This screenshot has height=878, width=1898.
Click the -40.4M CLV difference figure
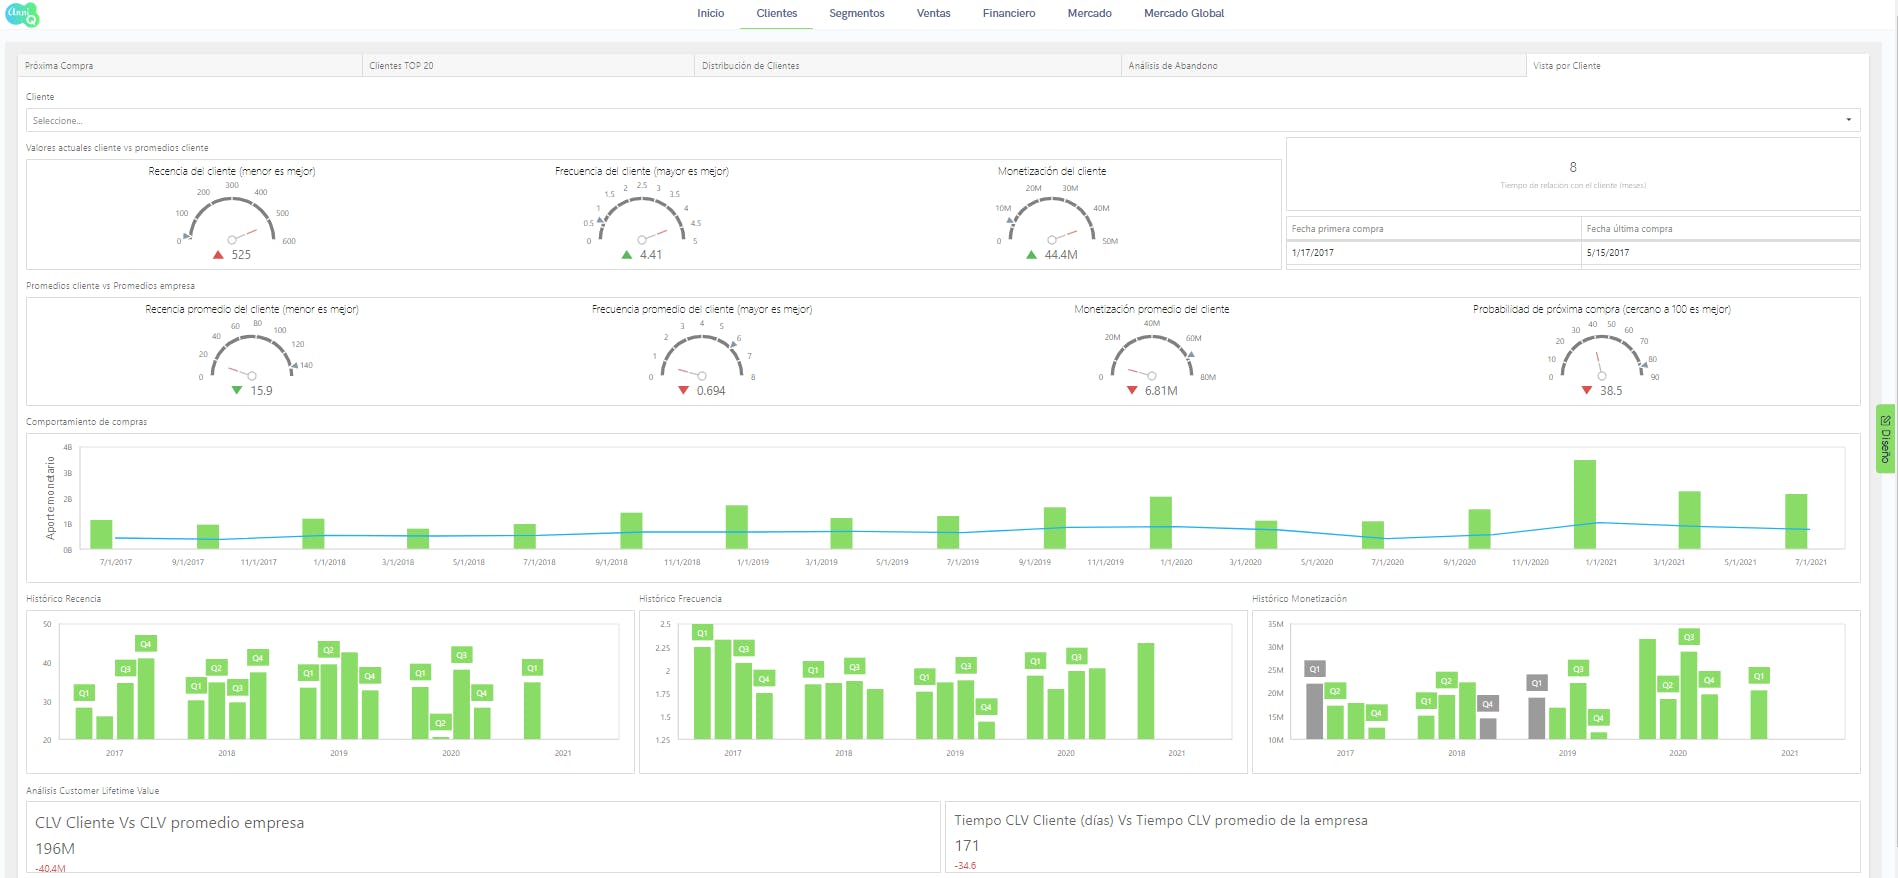[x=50, y=869]
